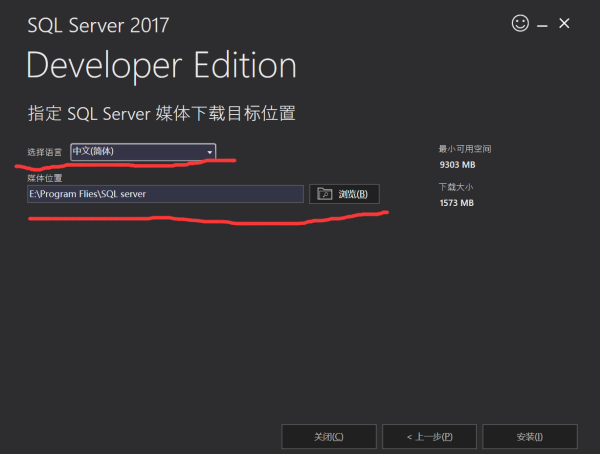Viewport: 600px width, 454px height.
Task: Click the 1573 MB download size value
Action: (457, 203)
